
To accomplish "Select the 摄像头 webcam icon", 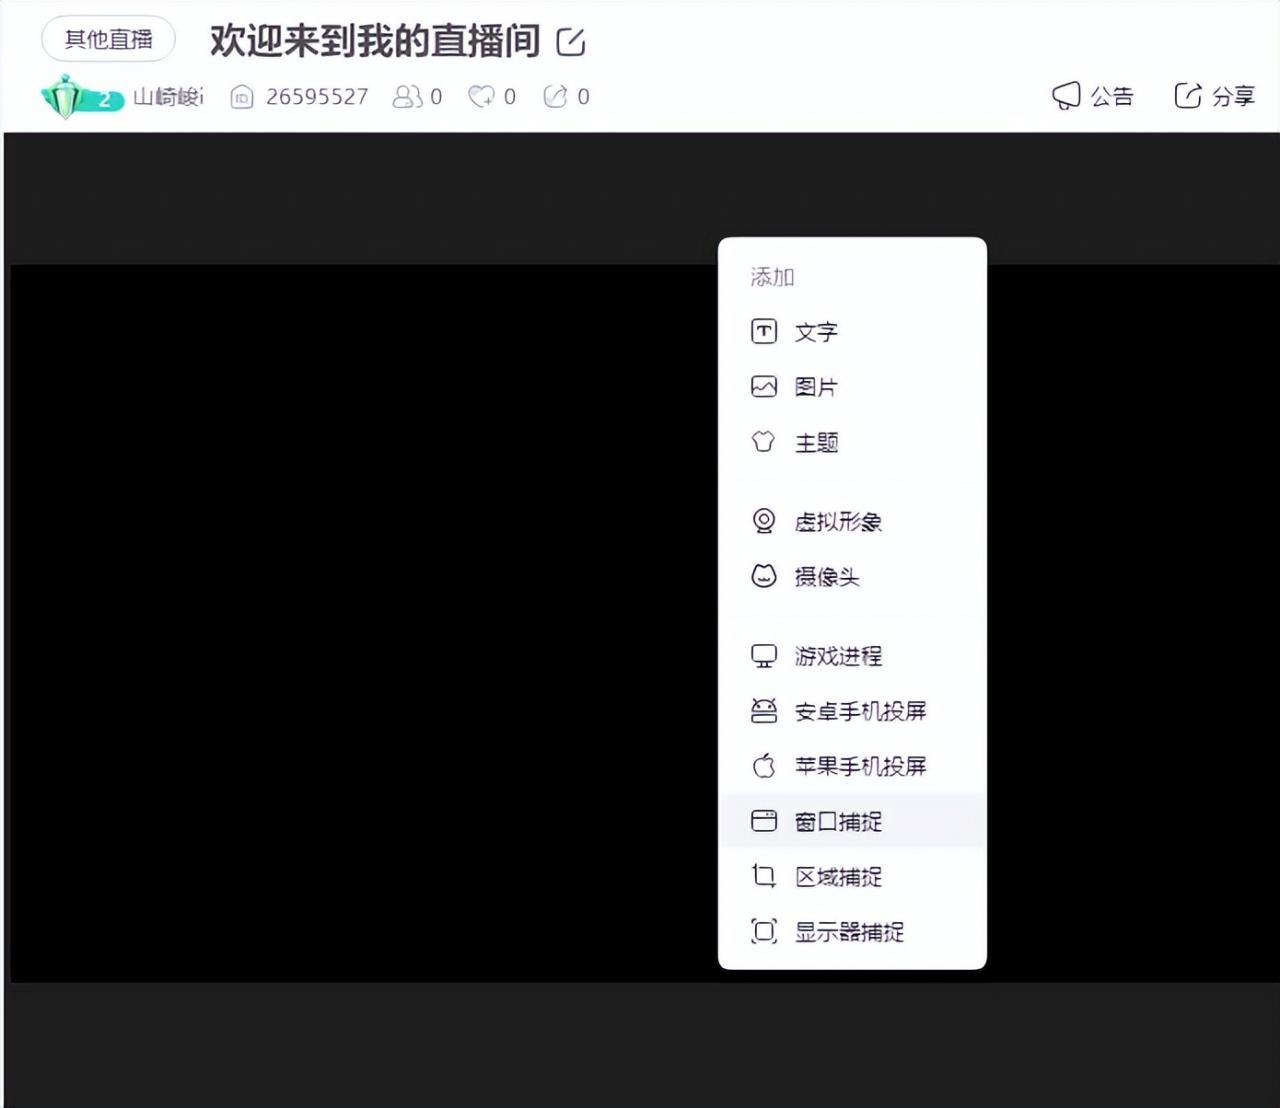I will [764, 576].
